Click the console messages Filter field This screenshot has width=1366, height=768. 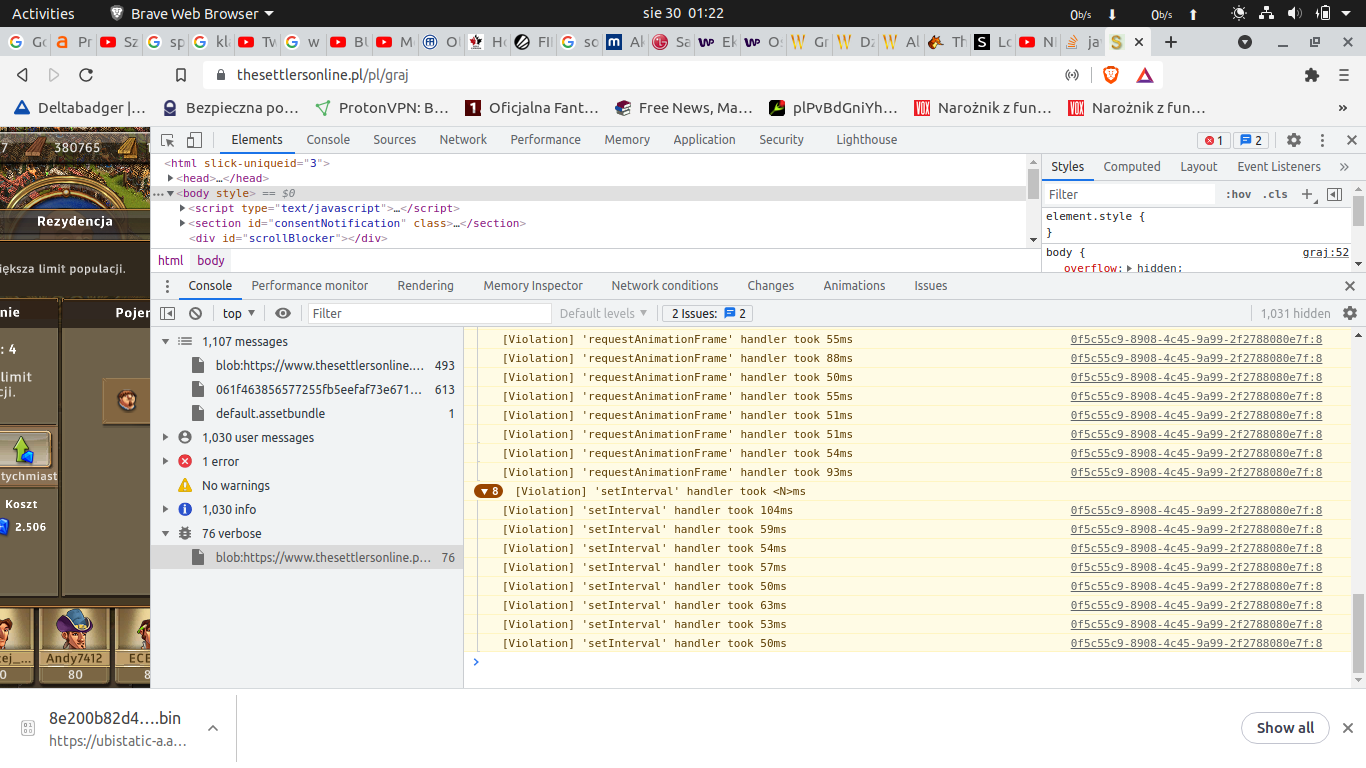click(430, 313)
